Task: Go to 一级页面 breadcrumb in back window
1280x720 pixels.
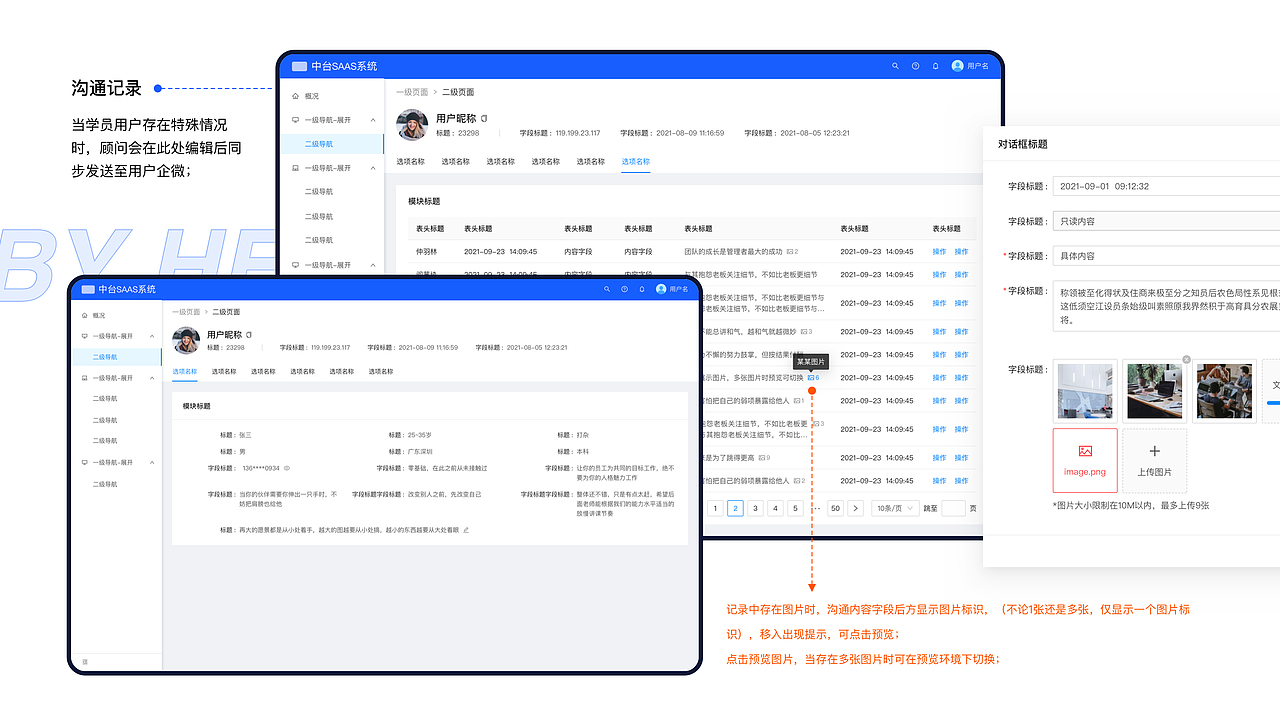Action: click(x=412, y=92)
